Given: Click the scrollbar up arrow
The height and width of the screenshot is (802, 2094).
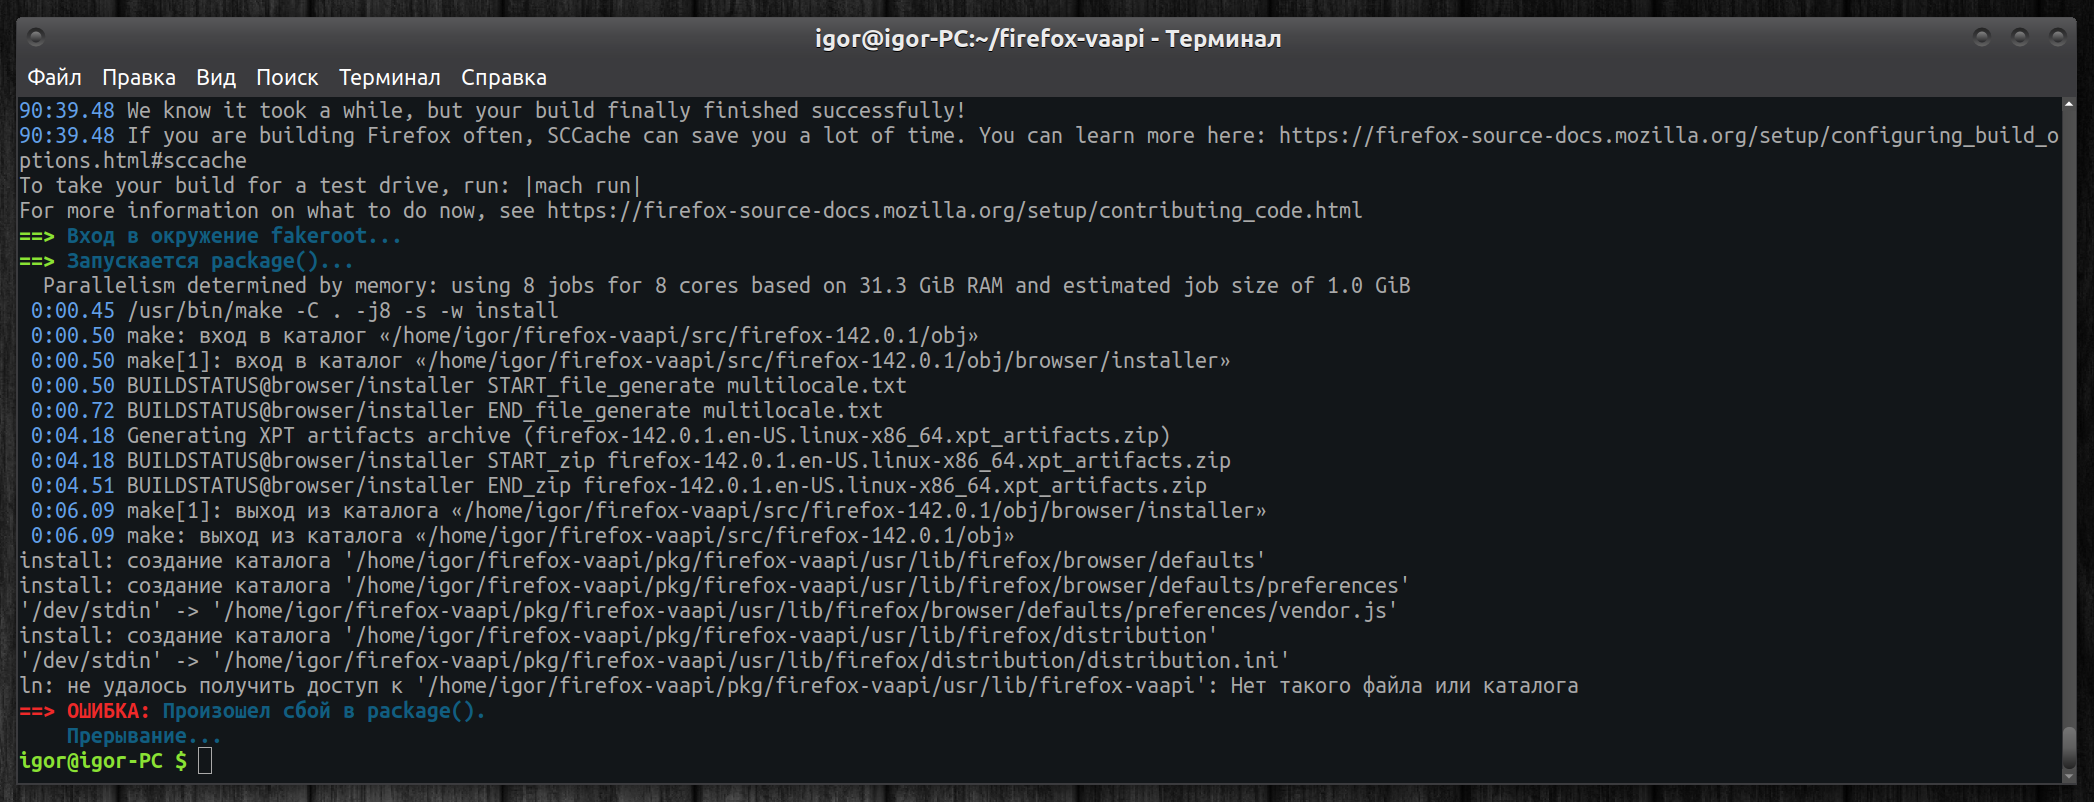Looking at the screenshot, I should click(2068, 104).
